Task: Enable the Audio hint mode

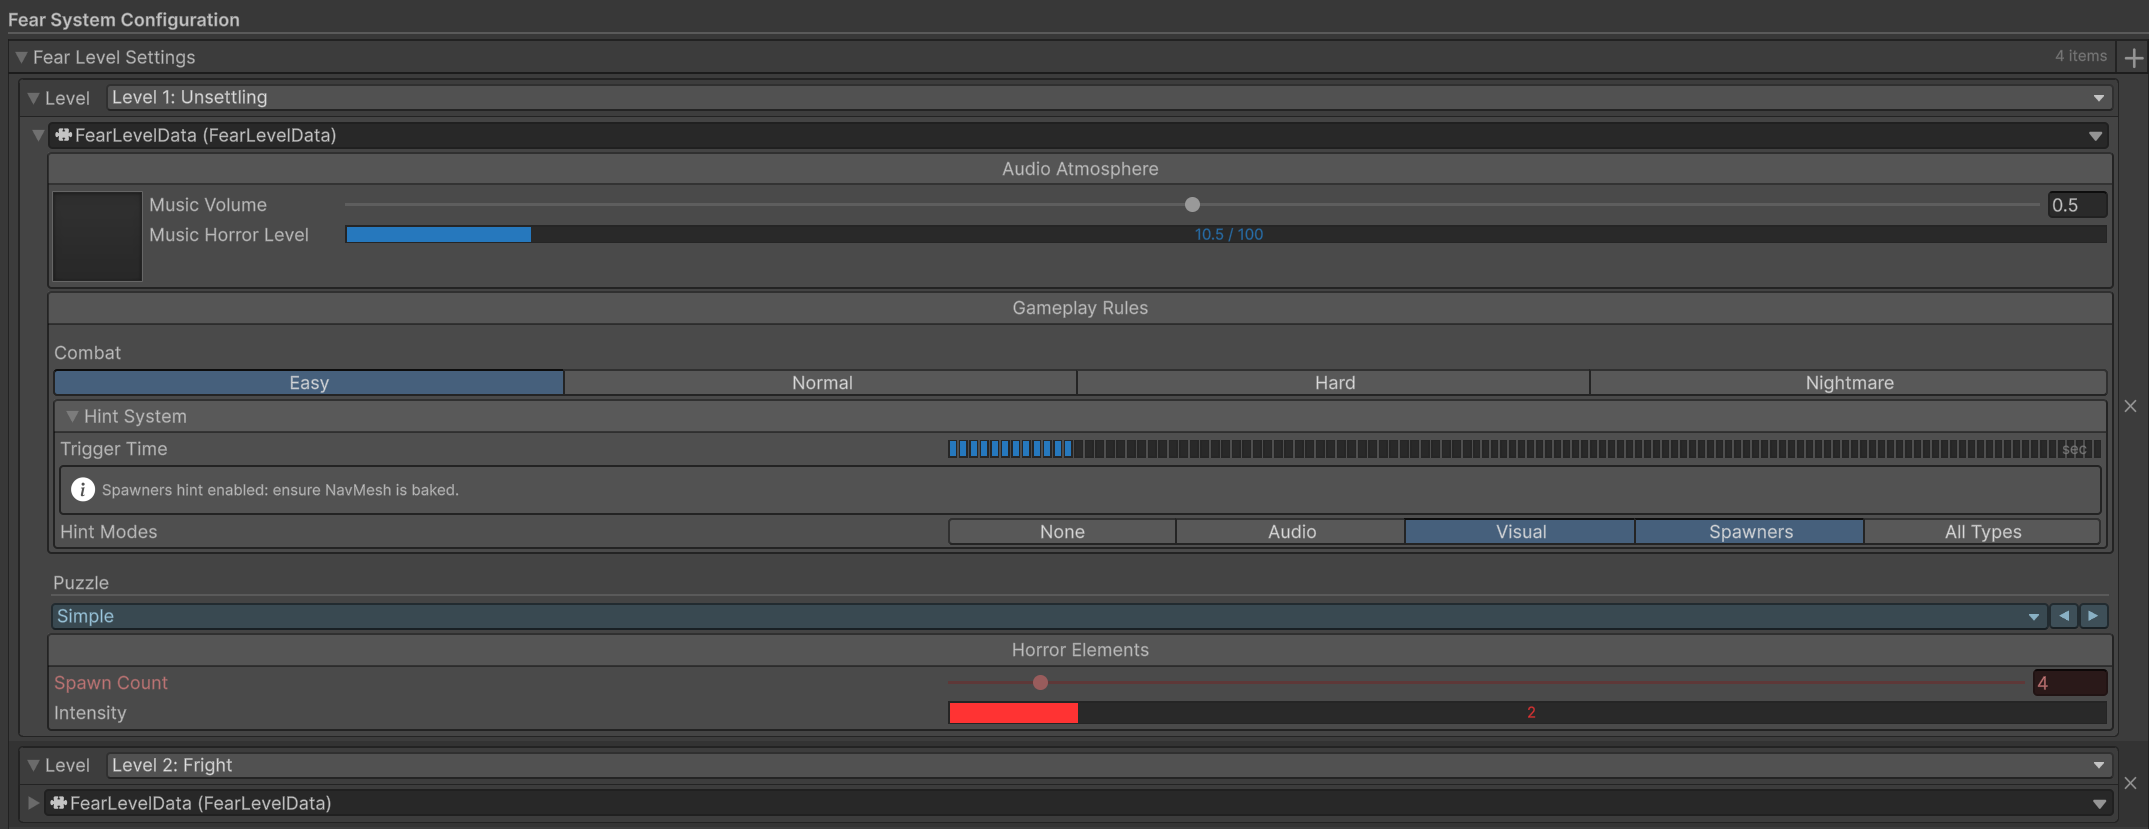Action: [x=1291, y=532]
